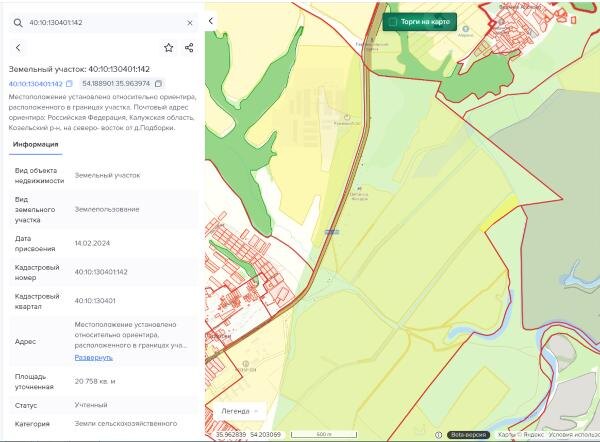Expand the Легенда dropdown
The image size is (600, 442).
[x=240, y=411]
